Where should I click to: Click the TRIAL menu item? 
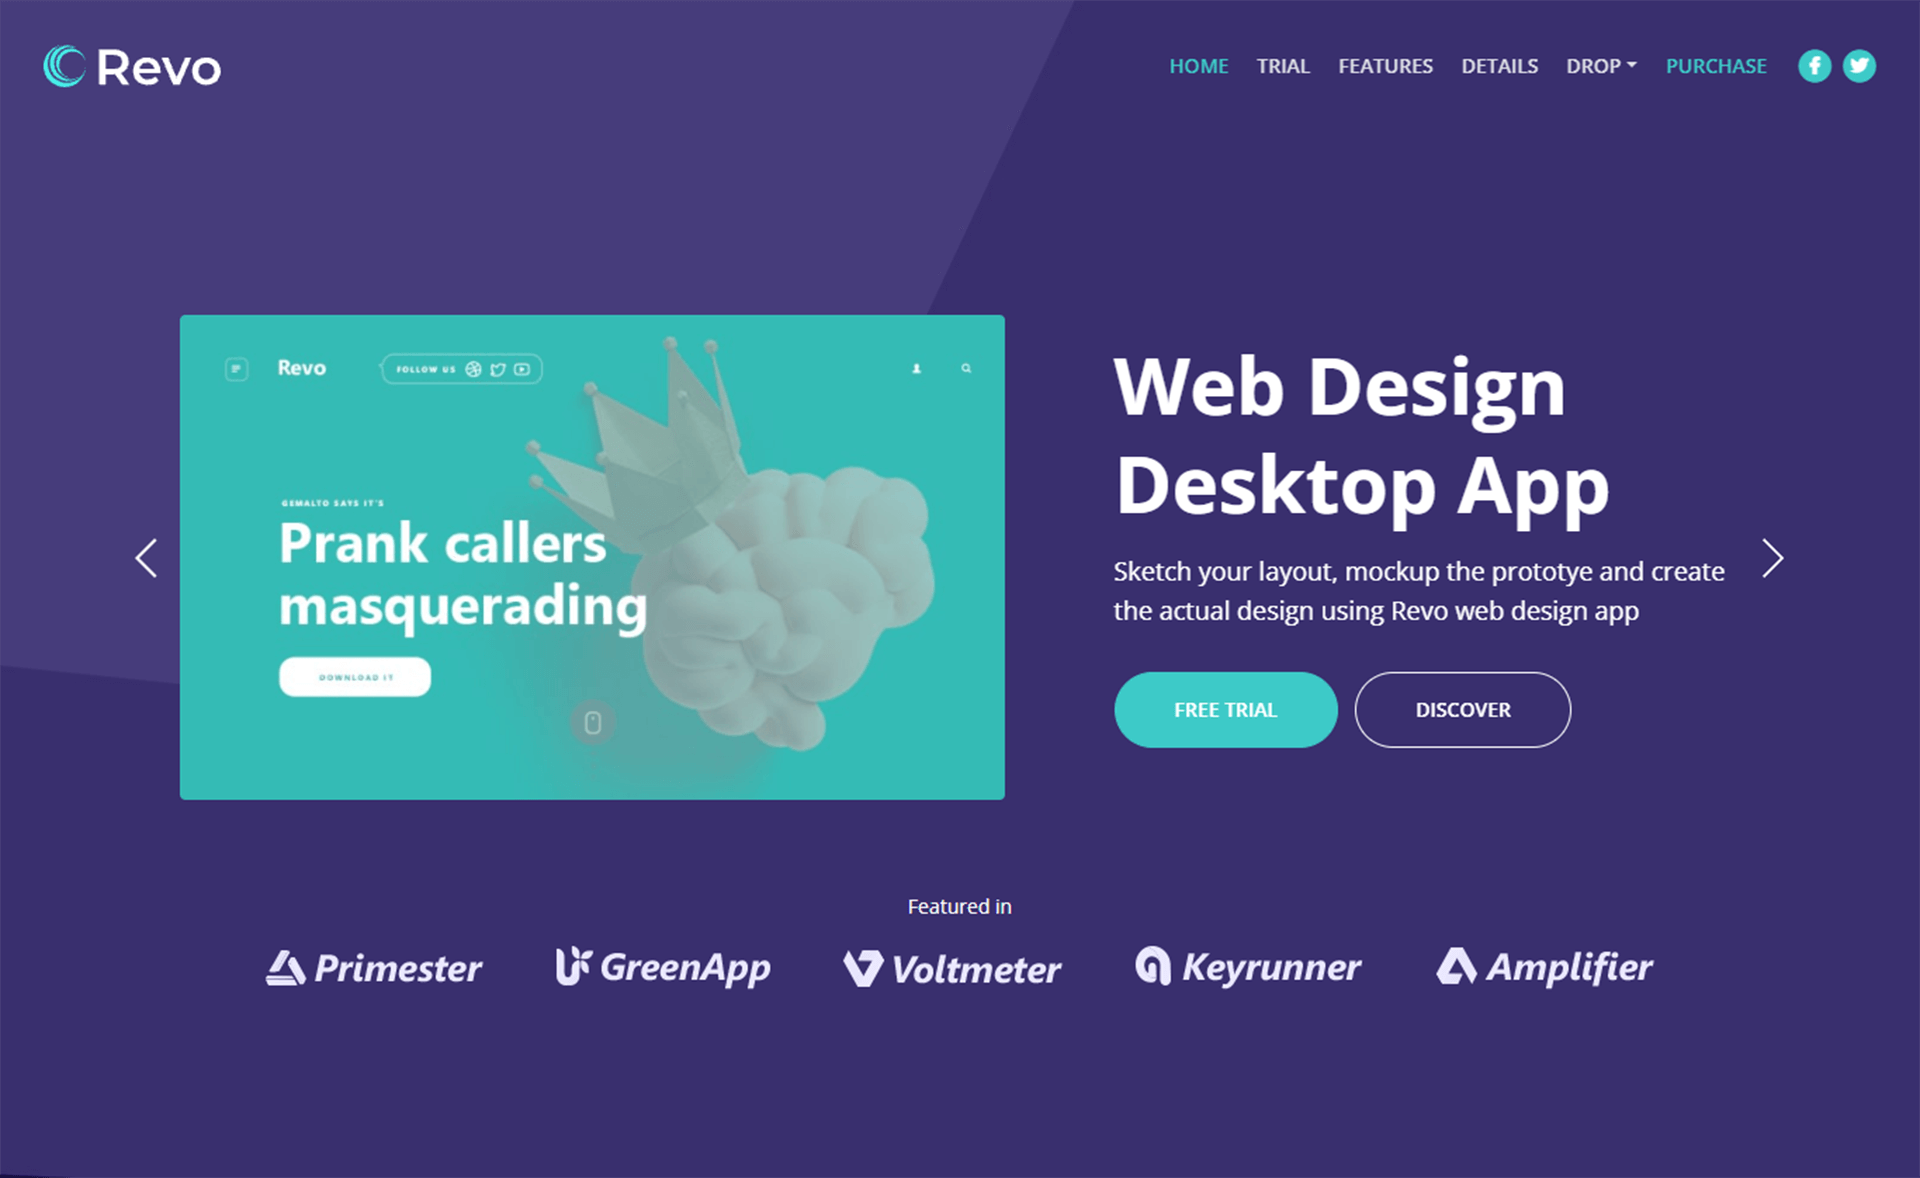tap(1281, 66)
